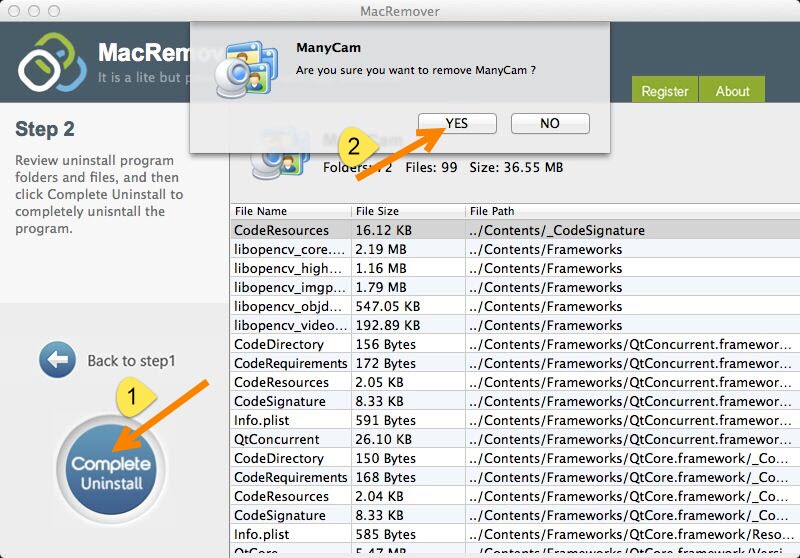The height and width of the screenshot is (558, 800).
Task: Select the CodeResources 2.05 KB row
Action: (515, 382)
